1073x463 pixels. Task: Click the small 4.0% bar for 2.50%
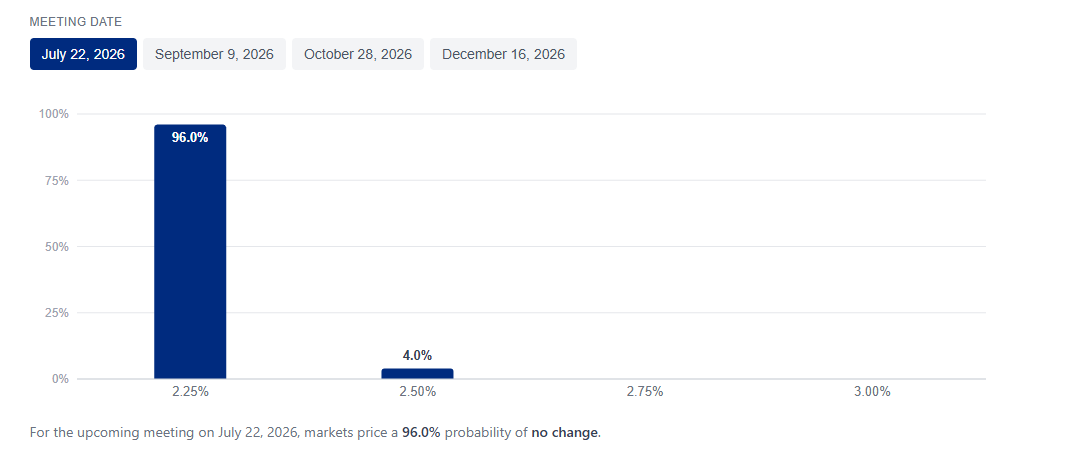tap(417, 373)
